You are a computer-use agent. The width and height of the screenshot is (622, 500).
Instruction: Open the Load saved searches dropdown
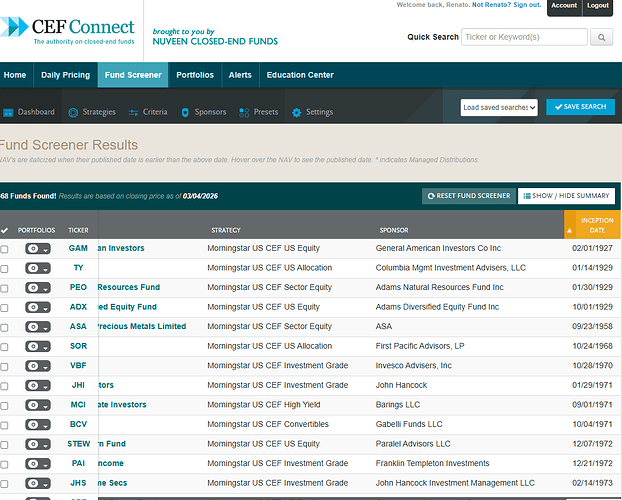(x=499, y=107)
